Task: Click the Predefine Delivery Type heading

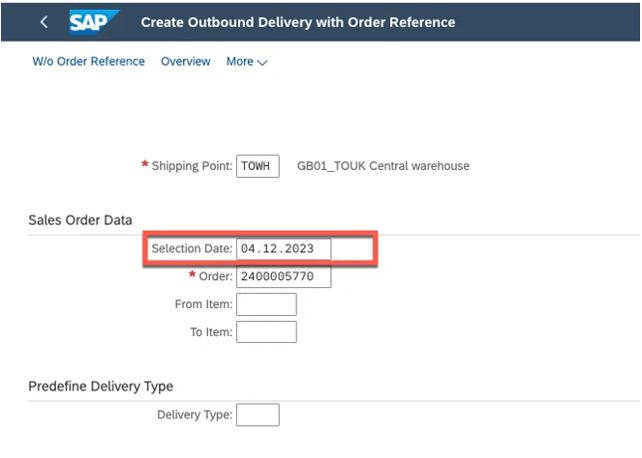Action: [100, 386]
